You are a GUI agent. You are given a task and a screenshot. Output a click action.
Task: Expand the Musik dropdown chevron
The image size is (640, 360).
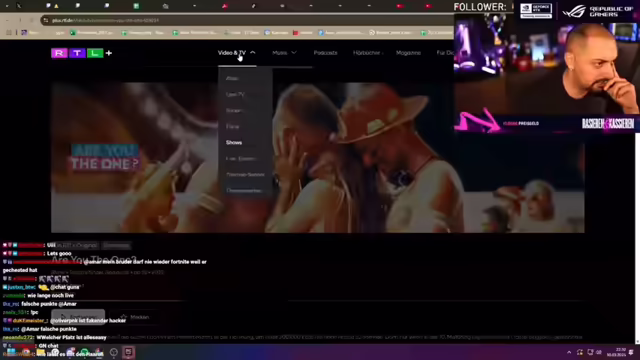pyautogui.click(x=294, y=53)
